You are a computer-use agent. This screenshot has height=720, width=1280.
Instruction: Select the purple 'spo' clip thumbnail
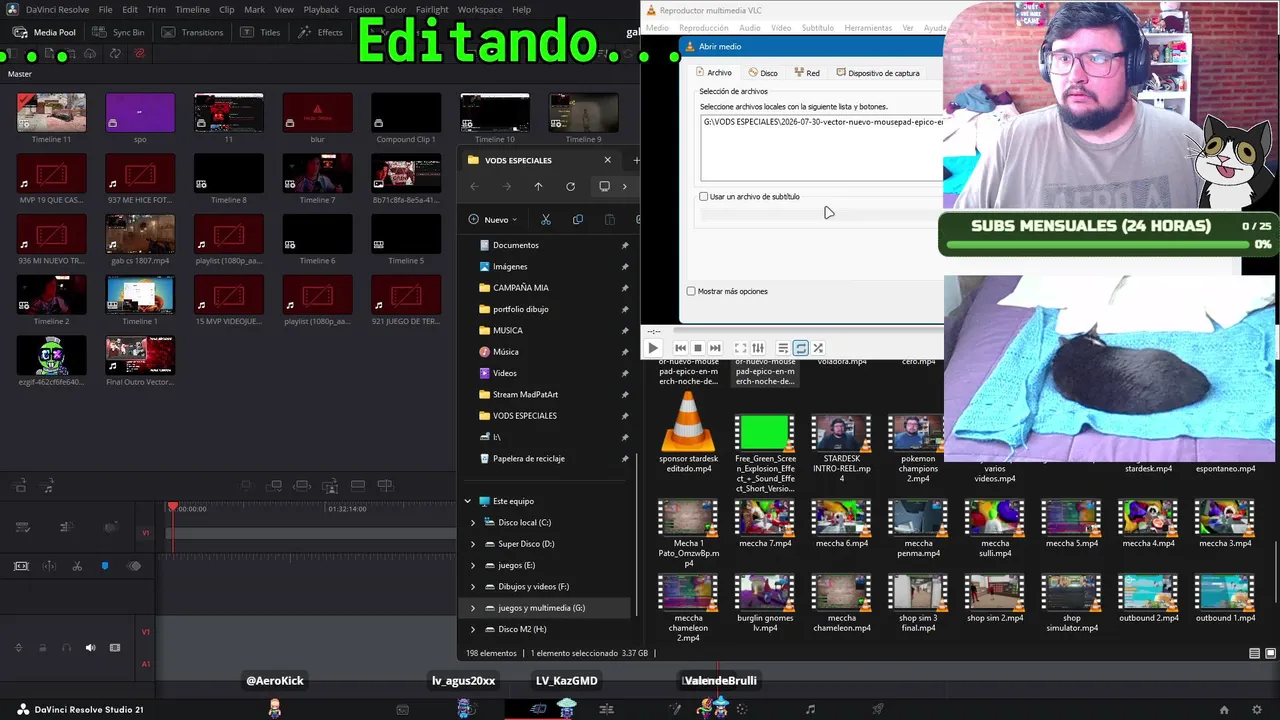pos(140,113)
